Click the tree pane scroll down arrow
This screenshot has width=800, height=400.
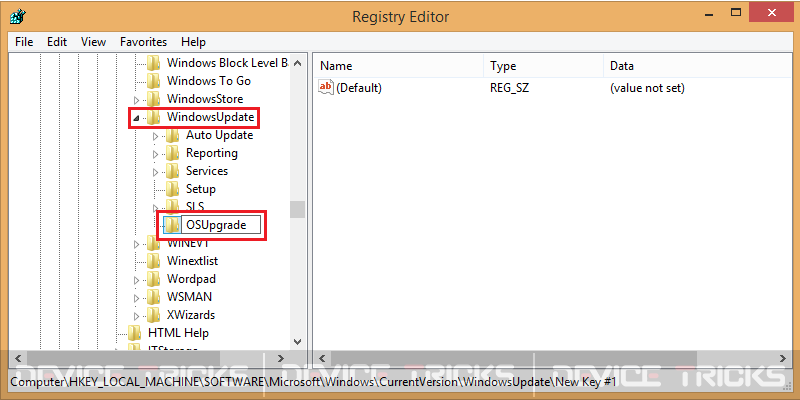tap(298, 341)
